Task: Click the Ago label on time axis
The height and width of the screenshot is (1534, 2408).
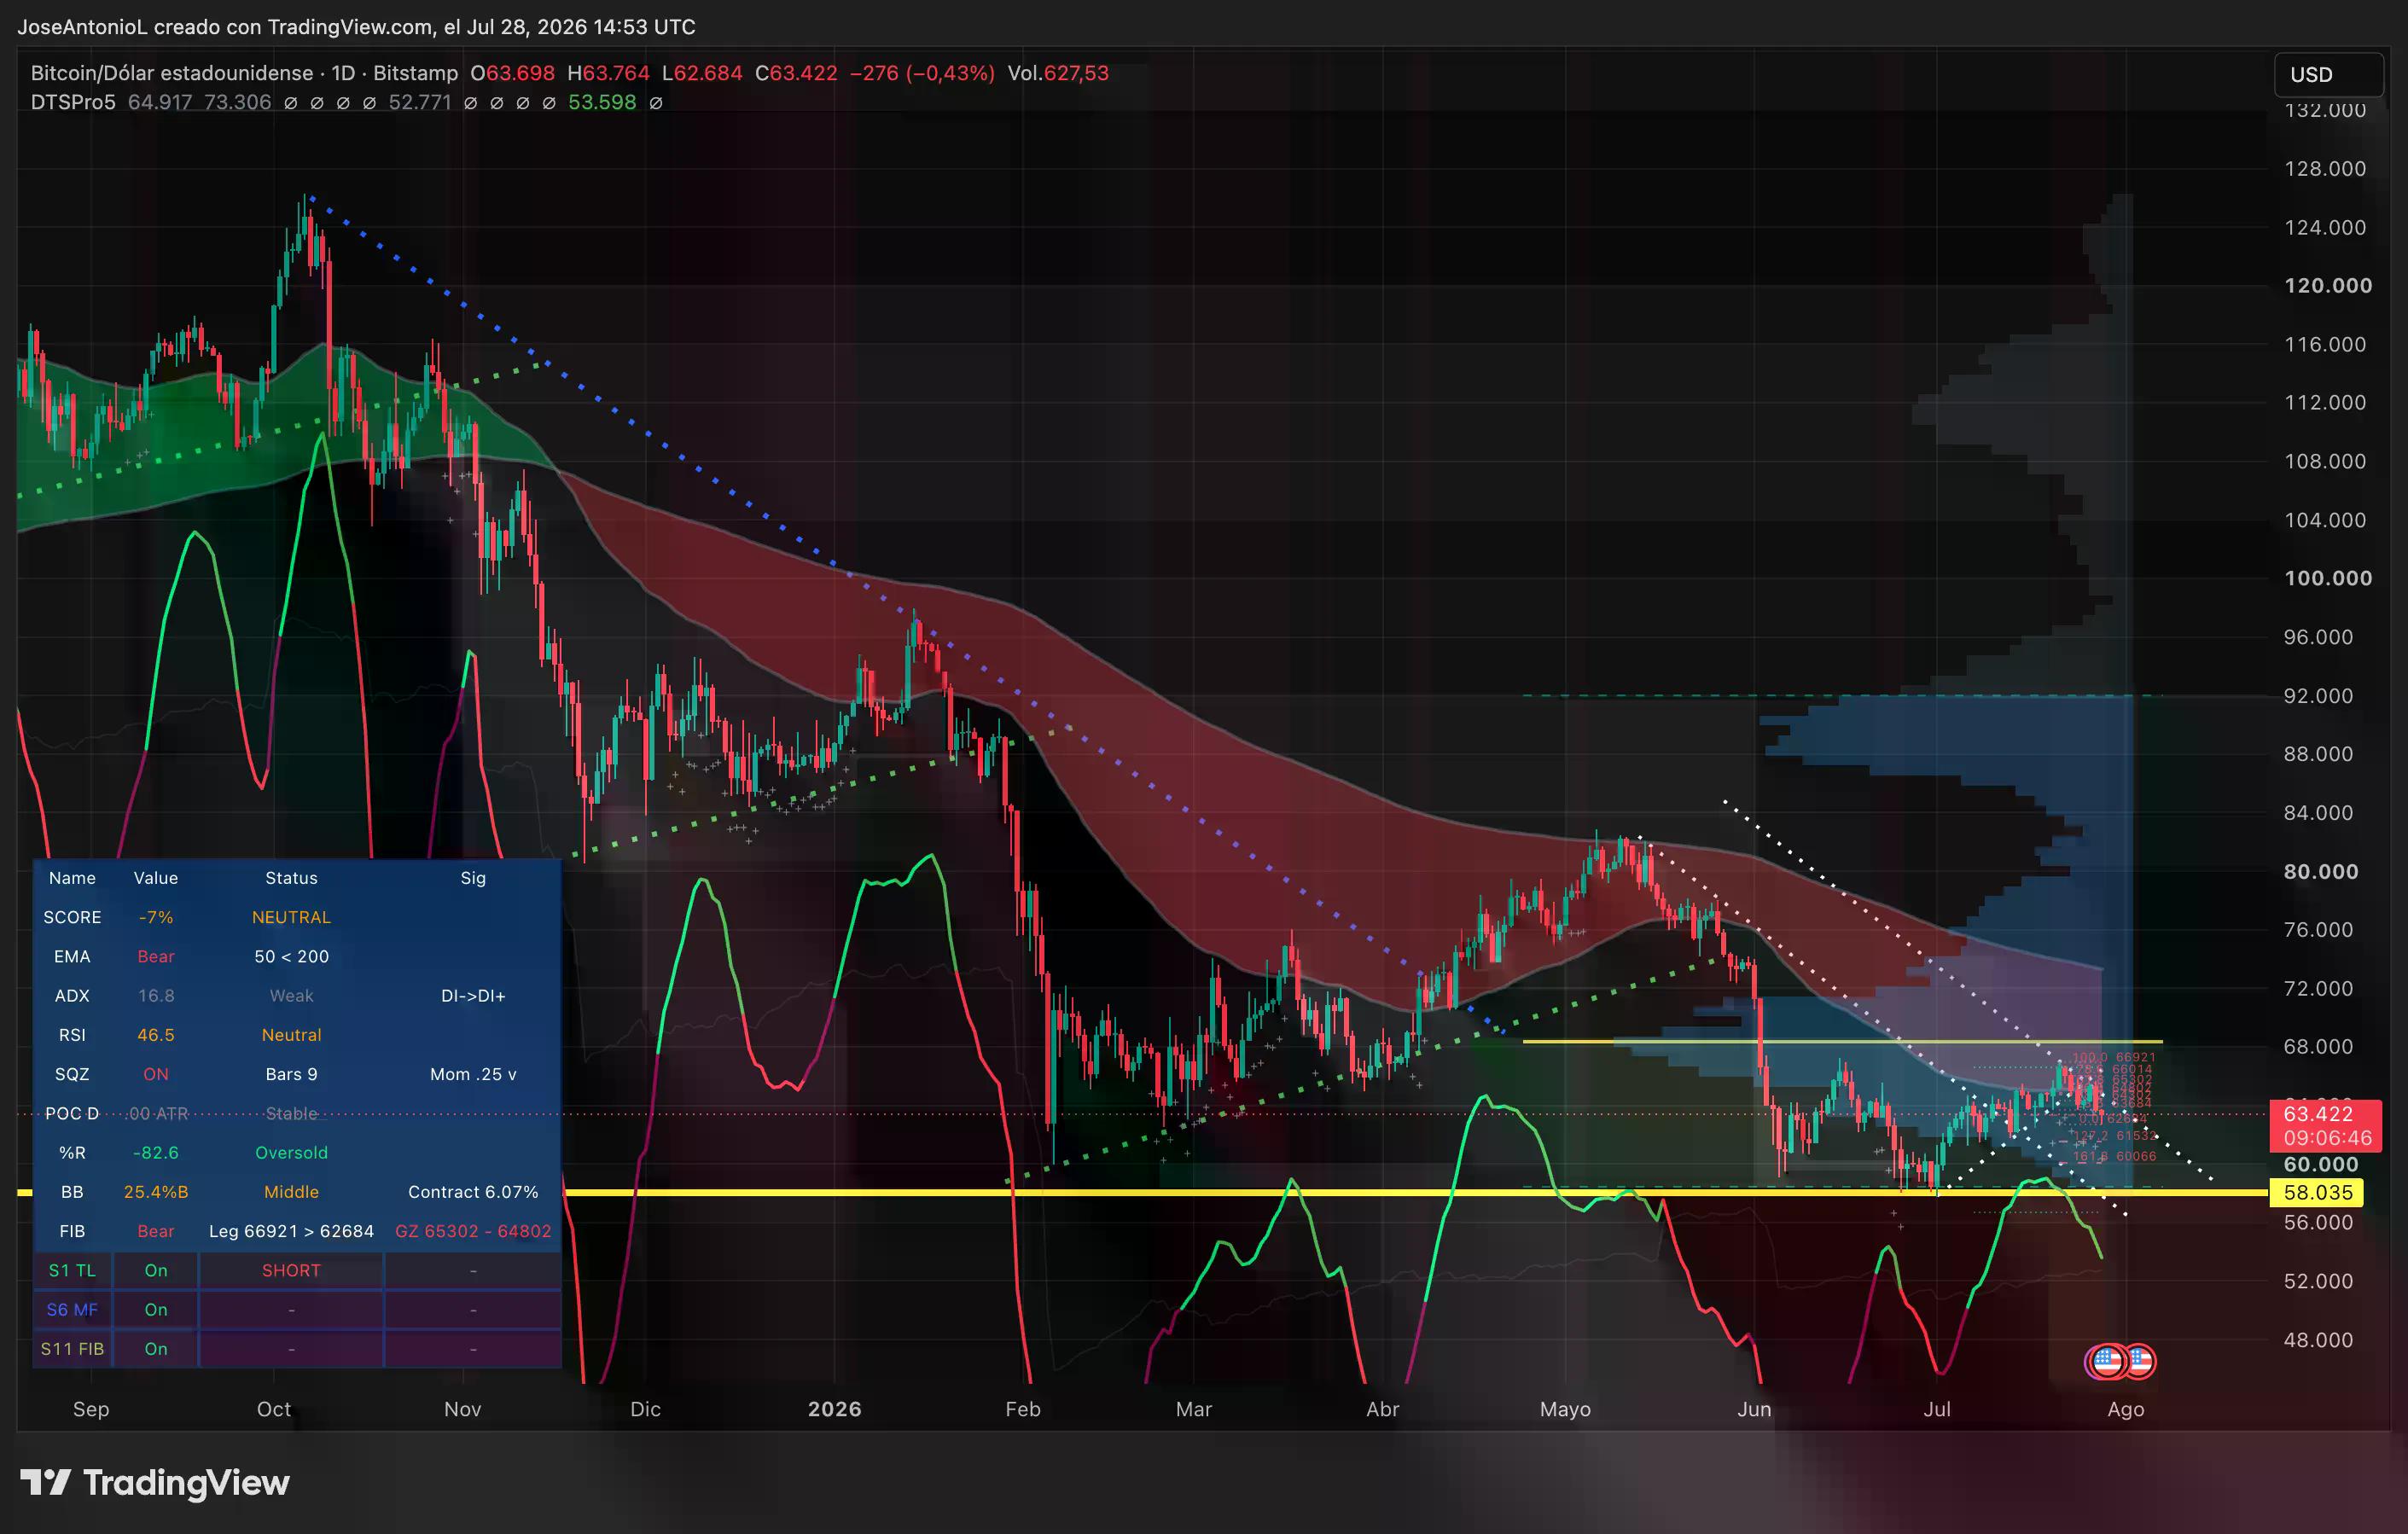Action: [x=2125, y=1409]
